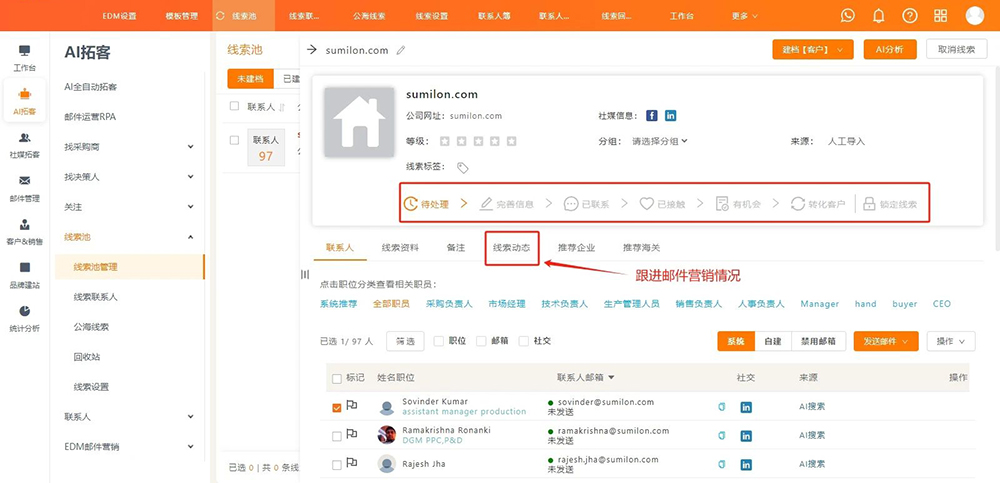Collapse the 线索池 menu group
Image resolution: width=1000 pixels, height=483 pixels.
[x=191, y=237]
